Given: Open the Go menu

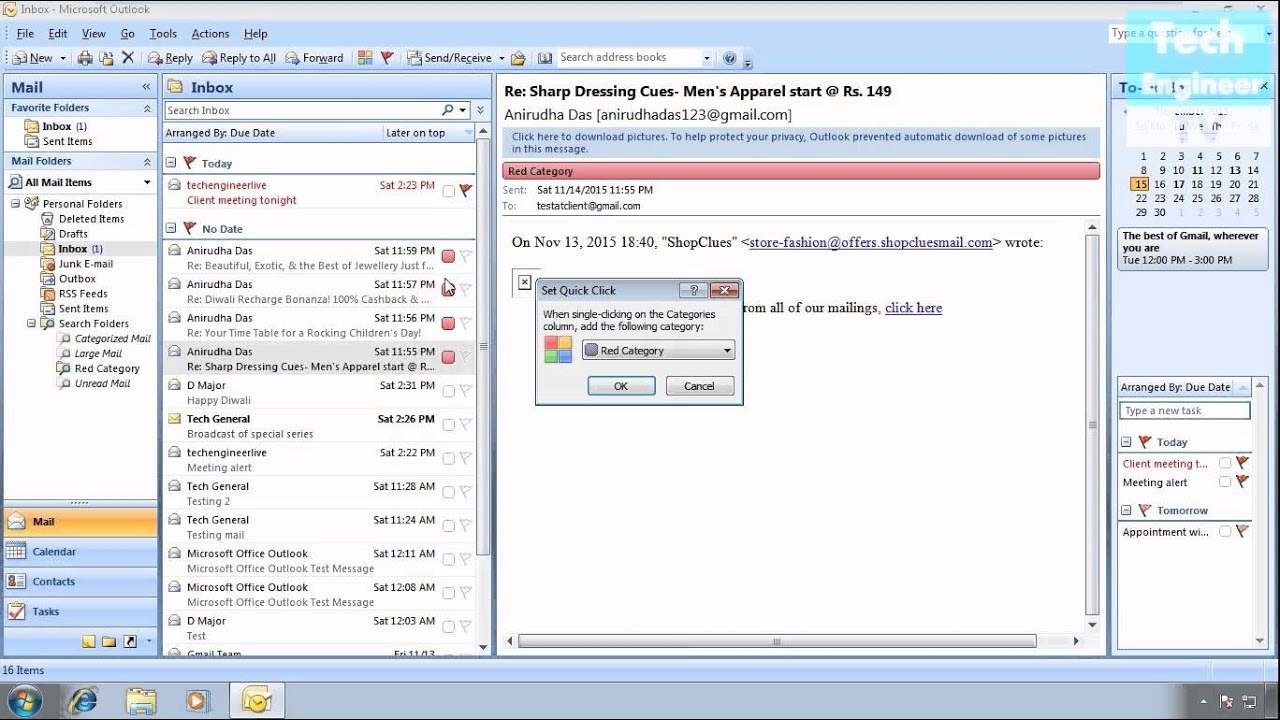Looking at the screenshot, I should pyautogui.click(x=128, y=33).
